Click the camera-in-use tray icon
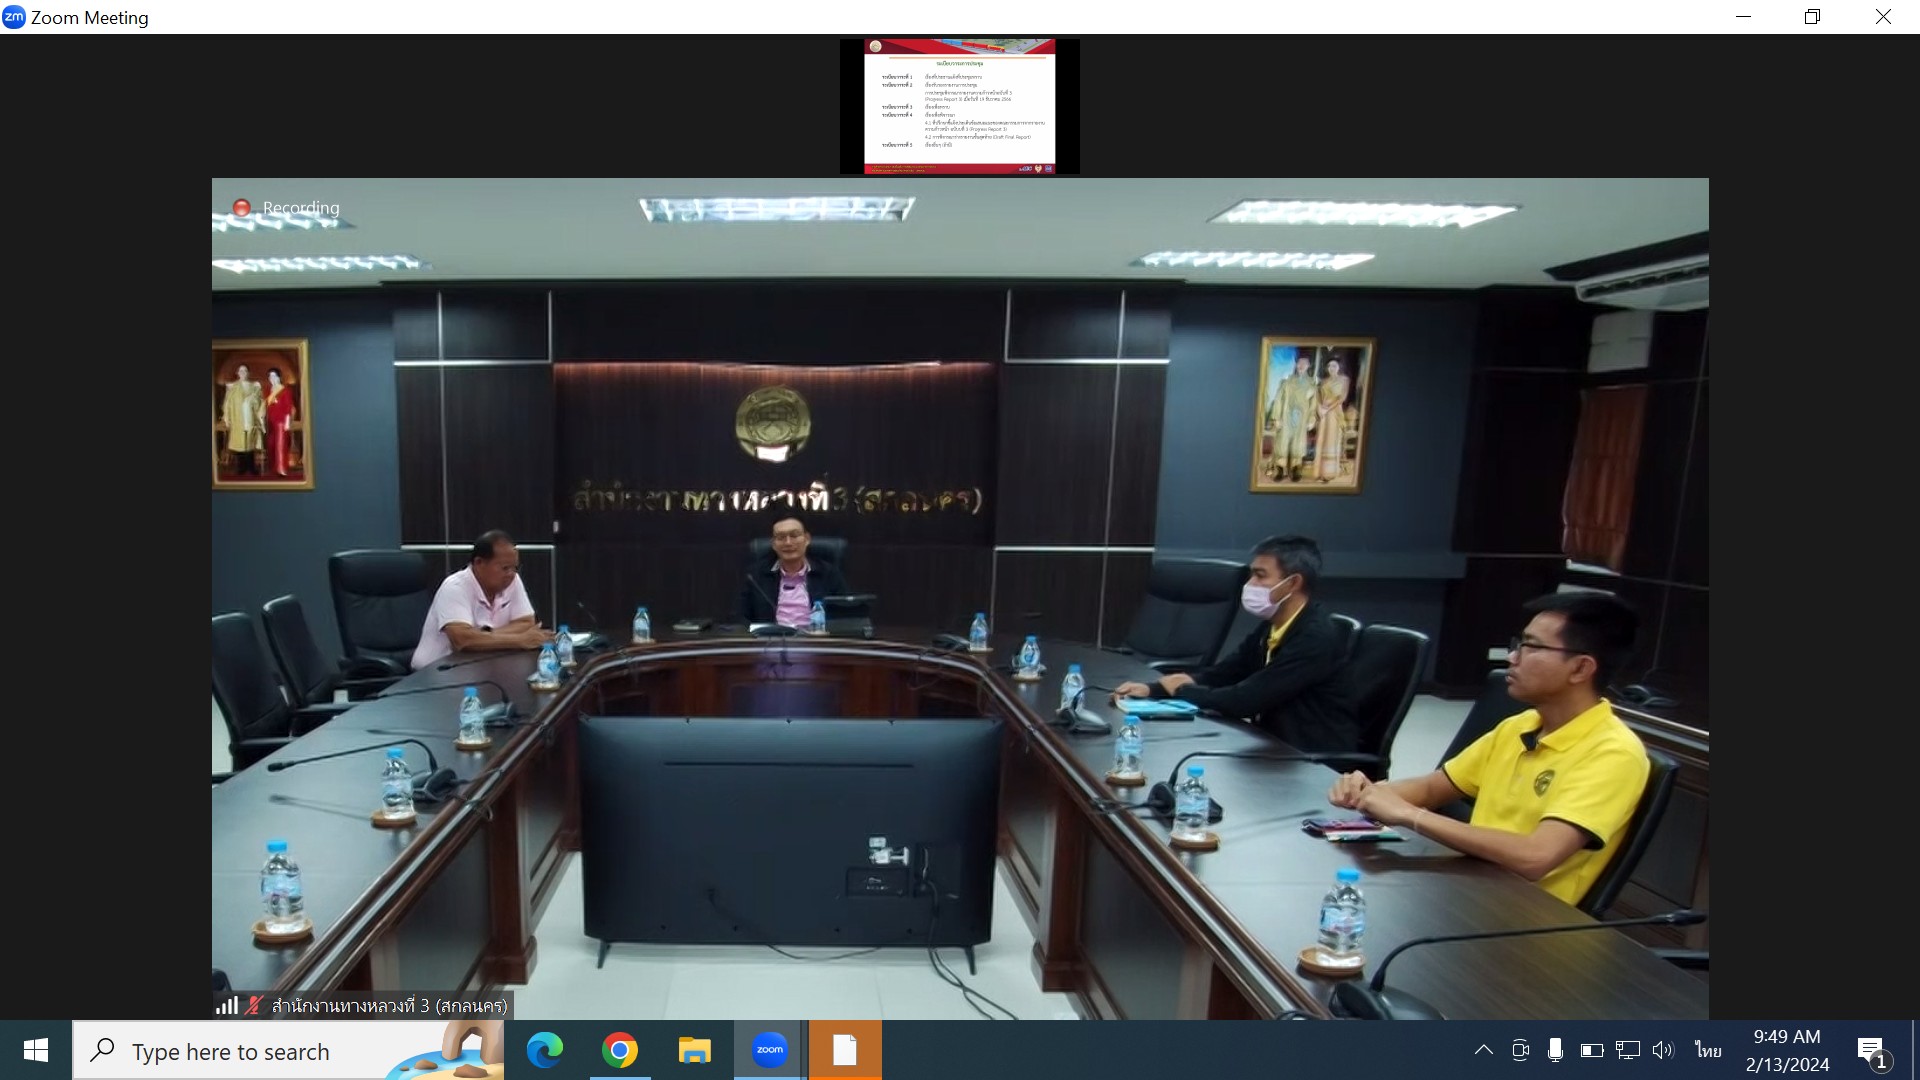Screen dimensions: 1920x1080 pyautogui.click(x=1520, y=1050)
